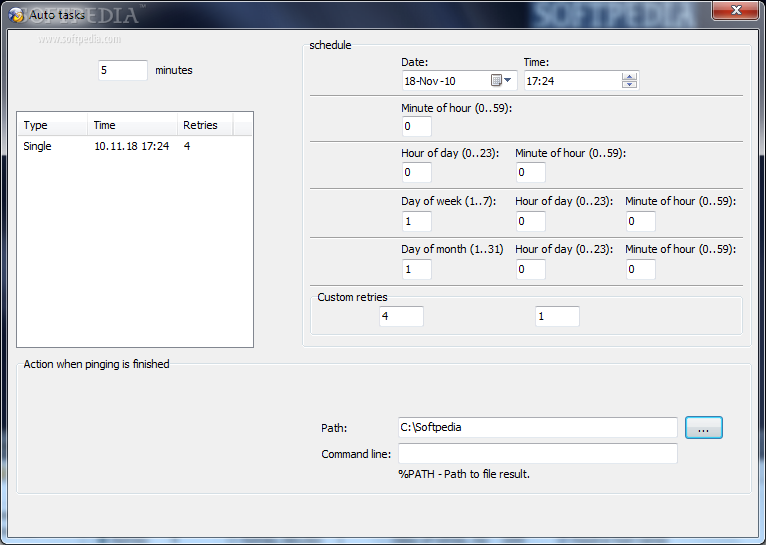This screenshot has height=545, width=766.
Task: Click the empty Command line field
Action: tap(538, 453)
